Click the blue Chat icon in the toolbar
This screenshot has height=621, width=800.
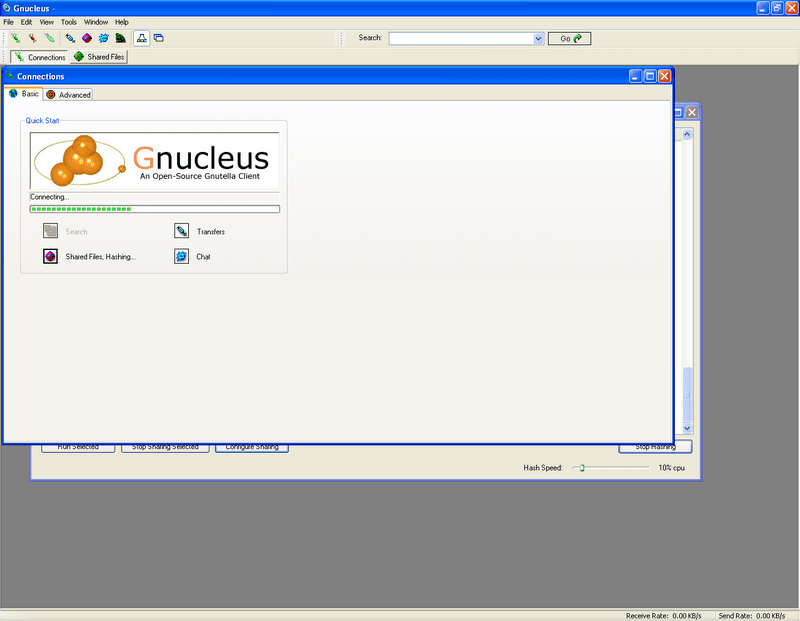tap(103, 38)
